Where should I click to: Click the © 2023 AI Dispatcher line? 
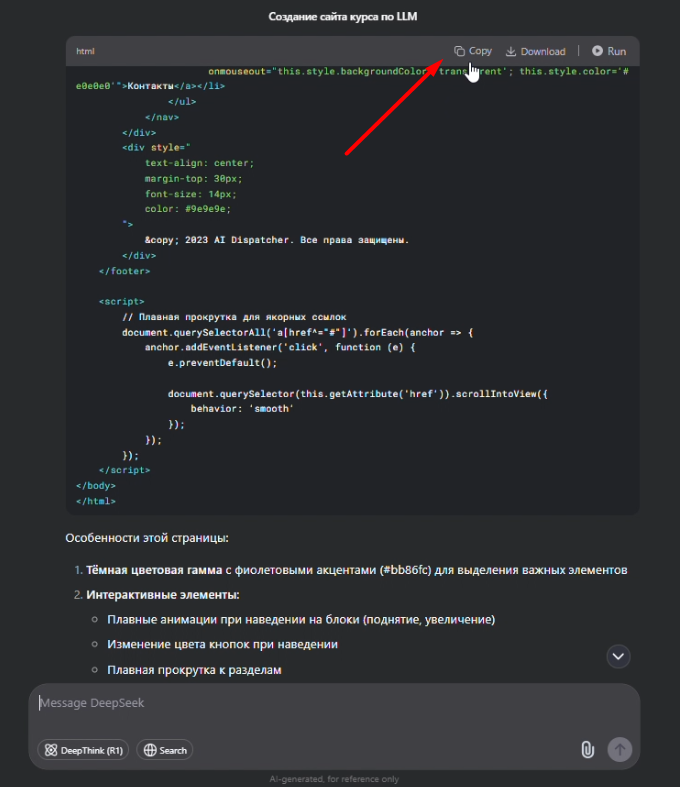coord(277,240)
